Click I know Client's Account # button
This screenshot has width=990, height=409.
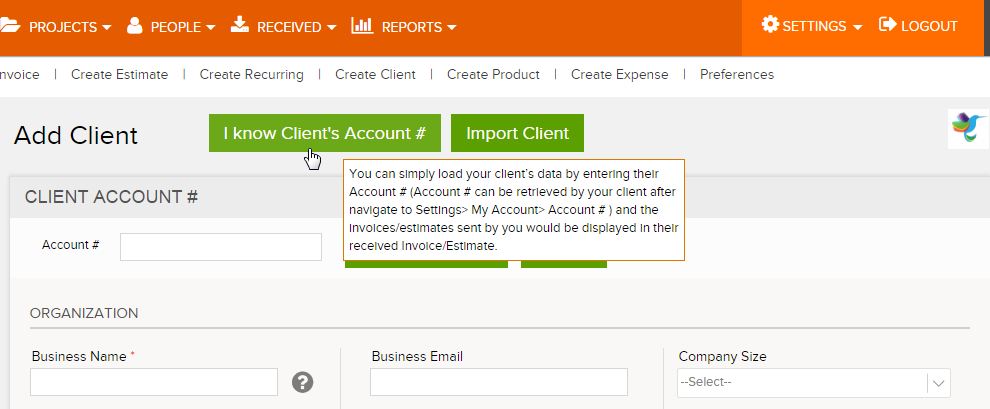324,133
